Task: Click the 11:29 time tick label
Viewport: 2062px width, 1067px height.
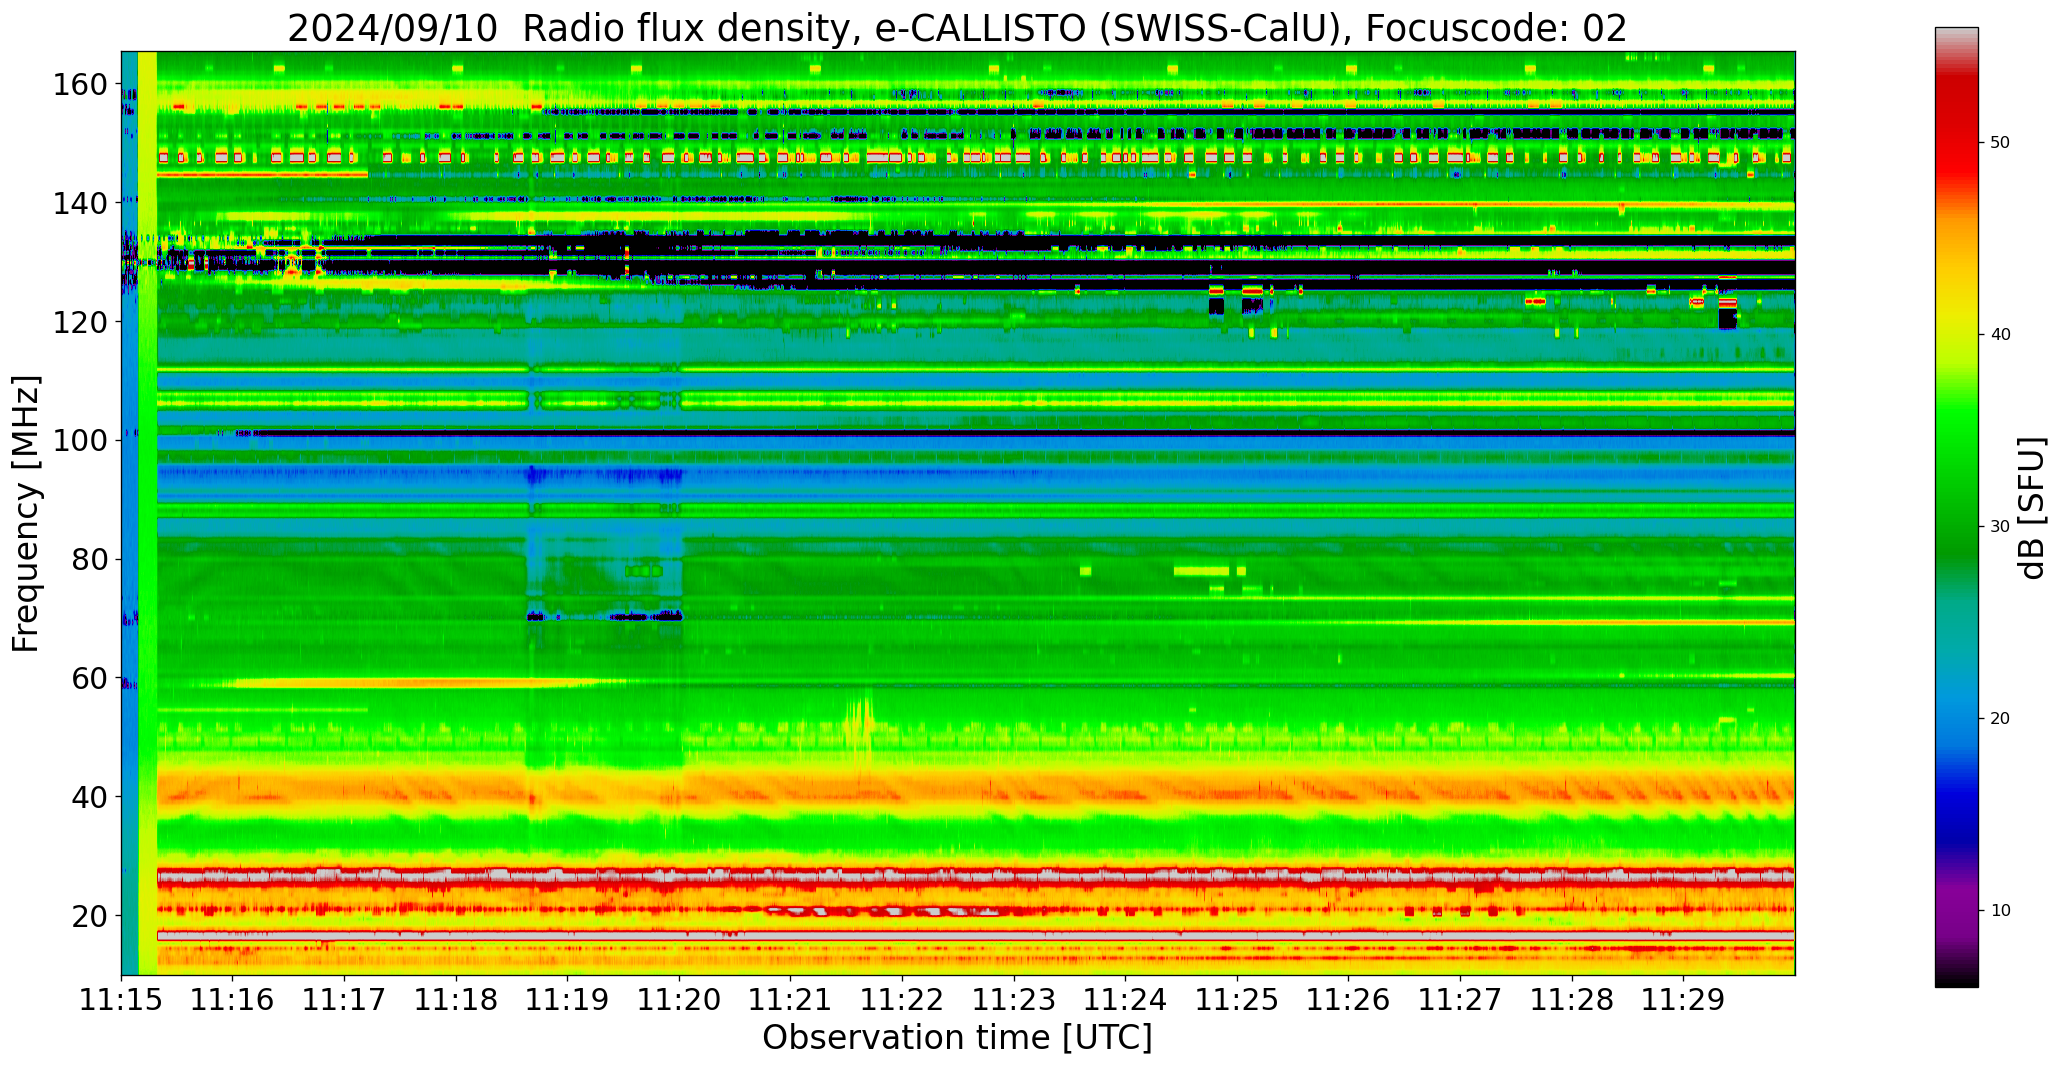Action: 1683,1000
